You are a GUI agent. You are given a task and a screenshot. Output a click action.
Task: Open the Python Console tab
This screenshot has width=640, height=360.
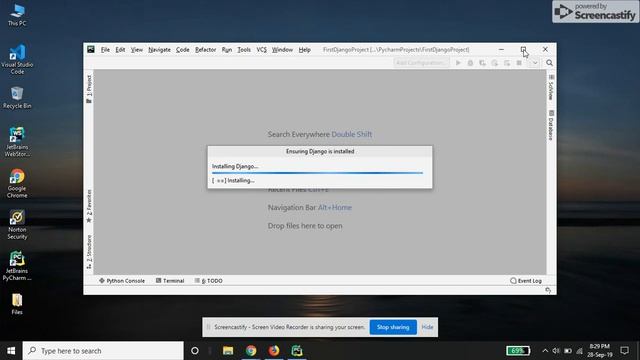[122, 281]
